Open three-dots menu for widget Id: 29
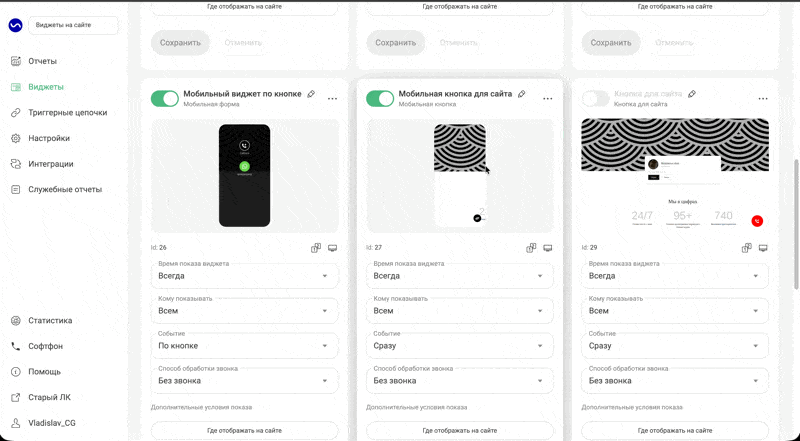This screenshot has width=800, height=441. (x=763, y=99)
